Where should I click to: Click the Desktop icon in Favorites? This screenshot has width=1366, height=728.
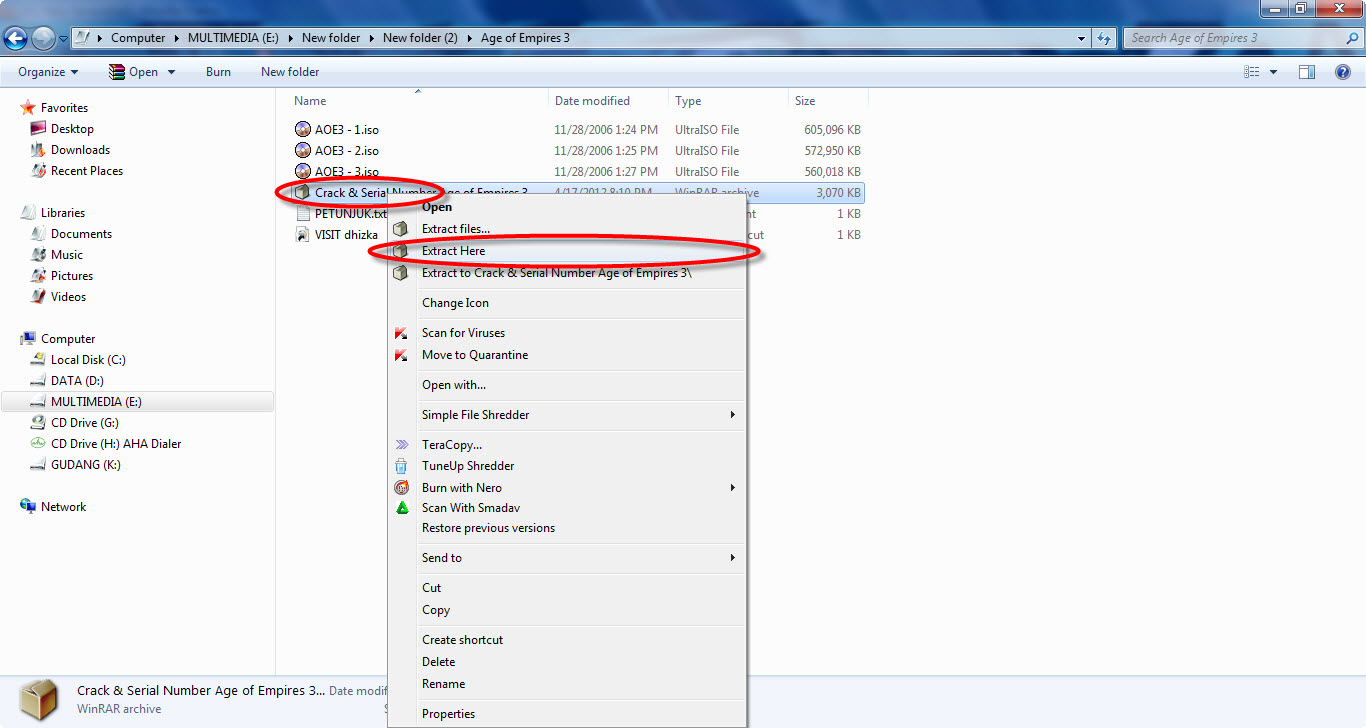pos(38,128)
